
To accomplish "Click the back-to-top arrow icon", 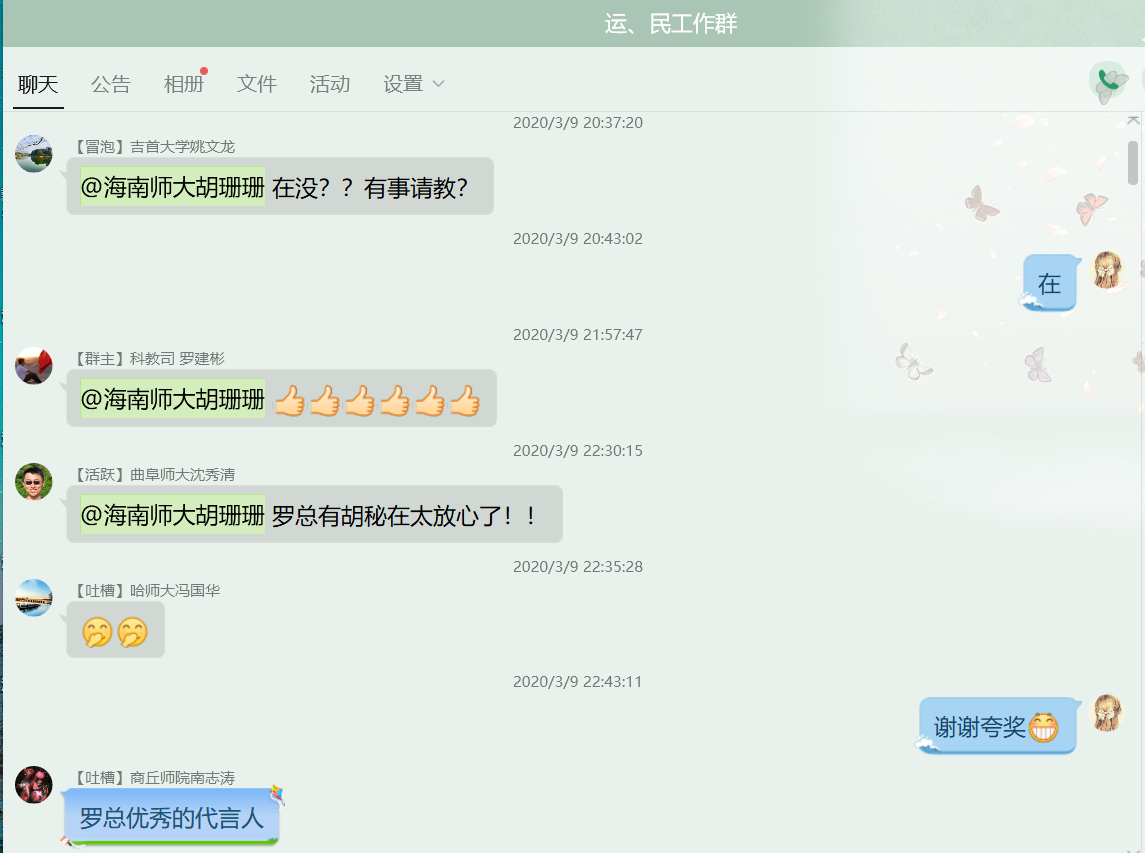I will (x=1135, y=119).
